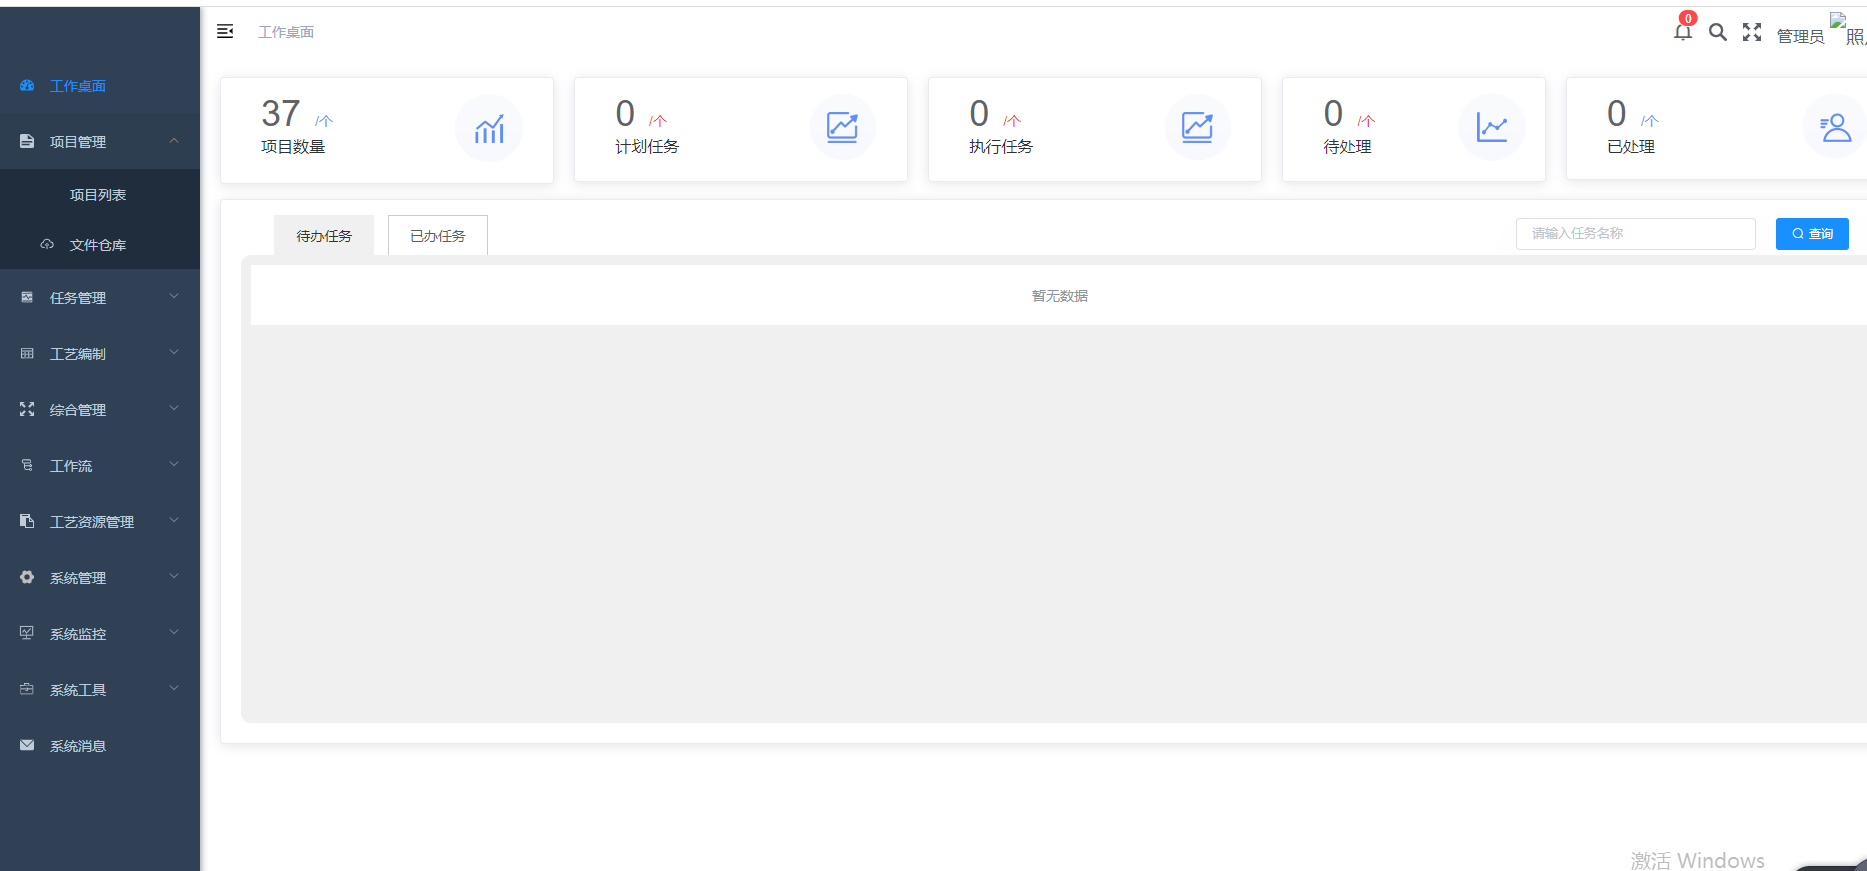Click the user avatar image
This screenshot has height=871, width=1867.
(x=1848, y=29)
